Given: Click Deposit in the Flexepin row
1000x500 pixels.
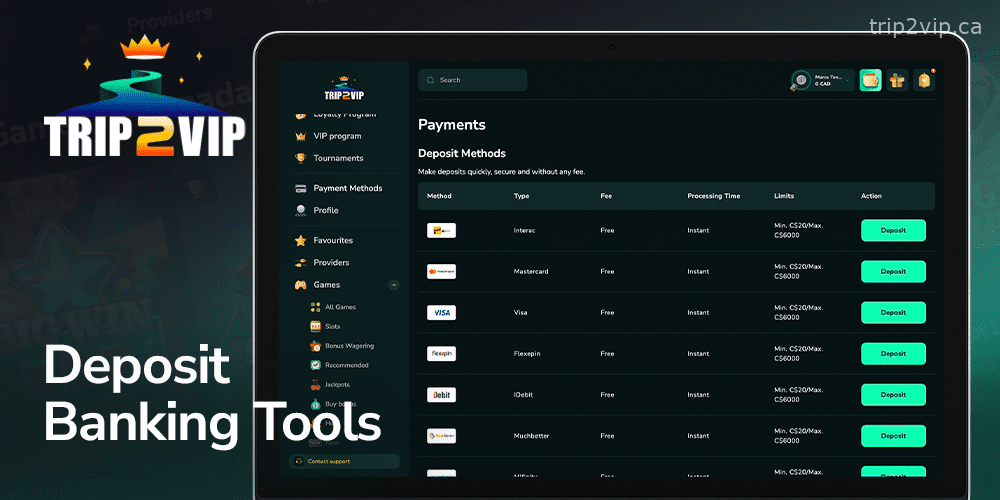Looking at the screenshot, I should click(893, 353).
